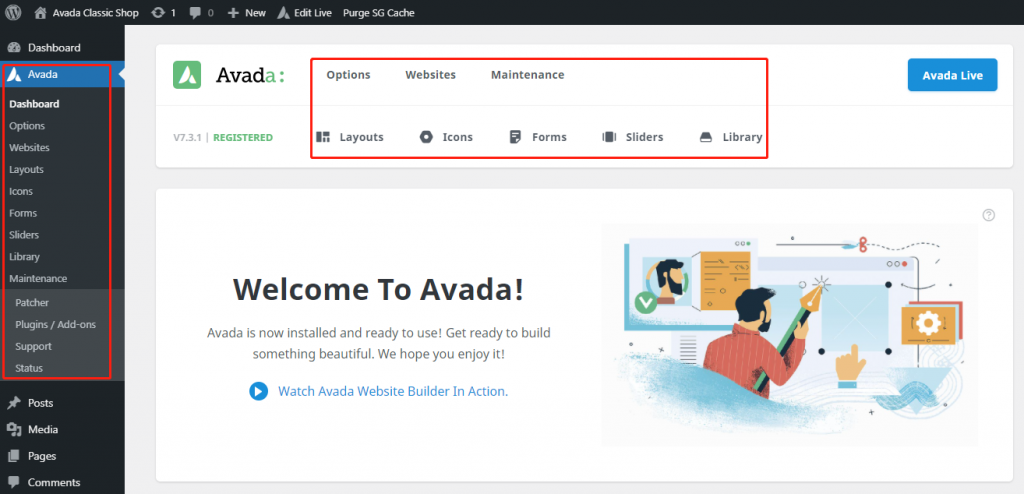Click the help question mark icon
The image size is (1024, 494).
click(989, 215)
